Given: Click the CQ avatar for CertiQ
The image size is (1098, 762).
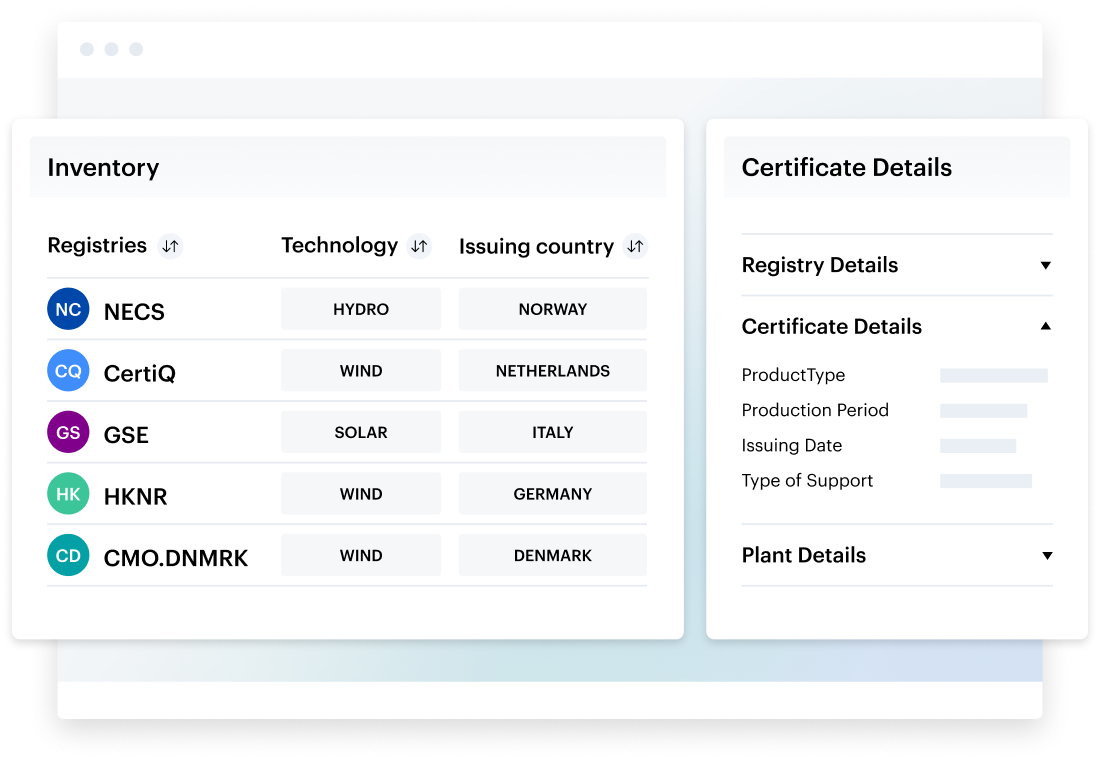Looking at the screenshot, I should click(68, 370).
